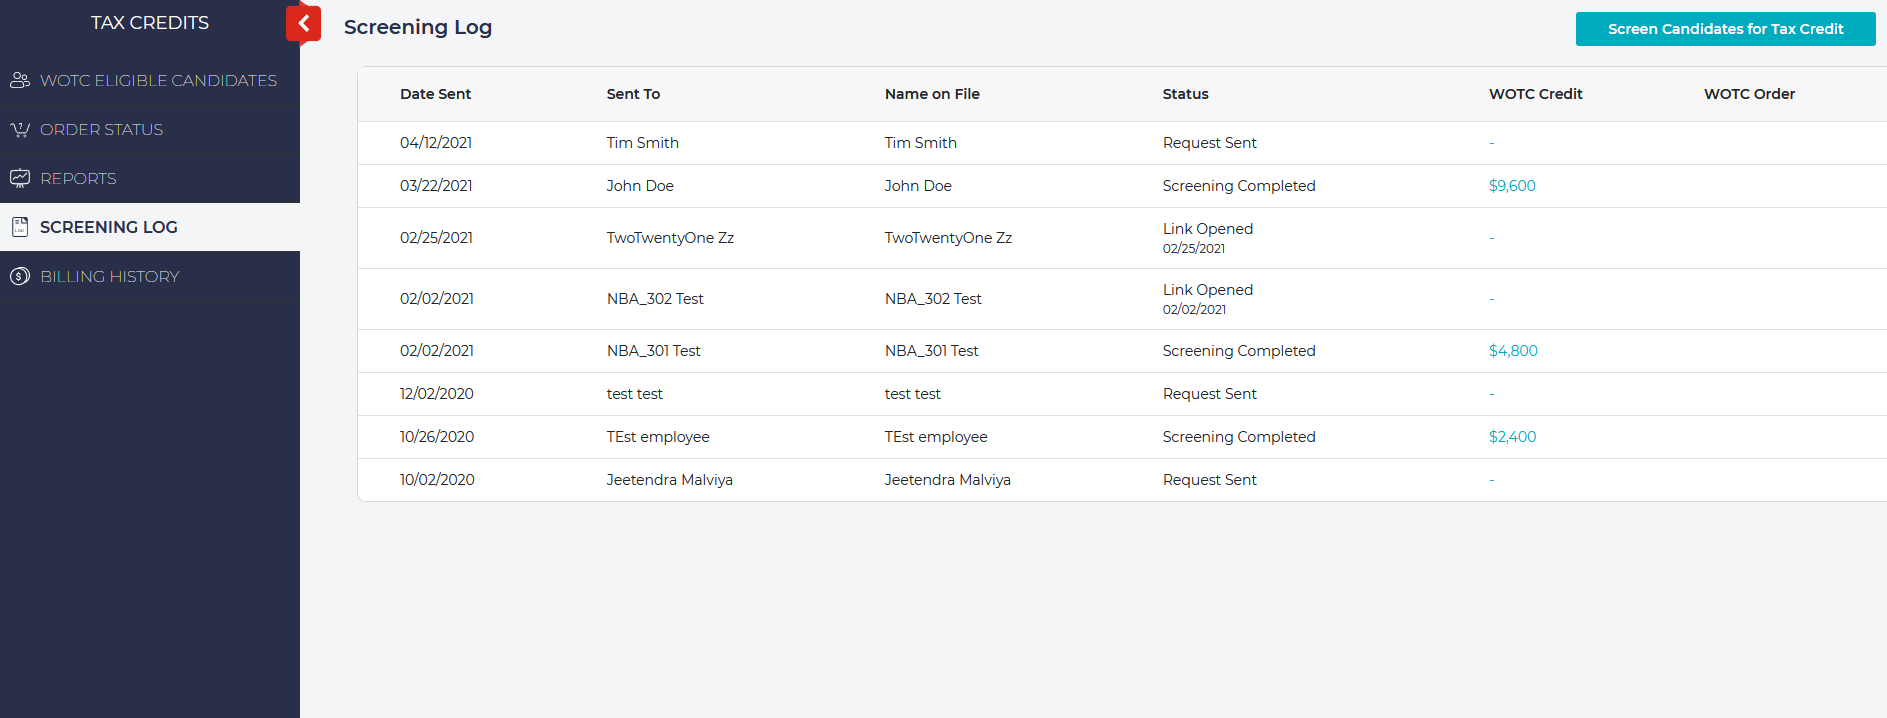Click the WOTC Eligible Candidates people icon
Viewport: 1887px width, 718px height.
click(20, 80)
